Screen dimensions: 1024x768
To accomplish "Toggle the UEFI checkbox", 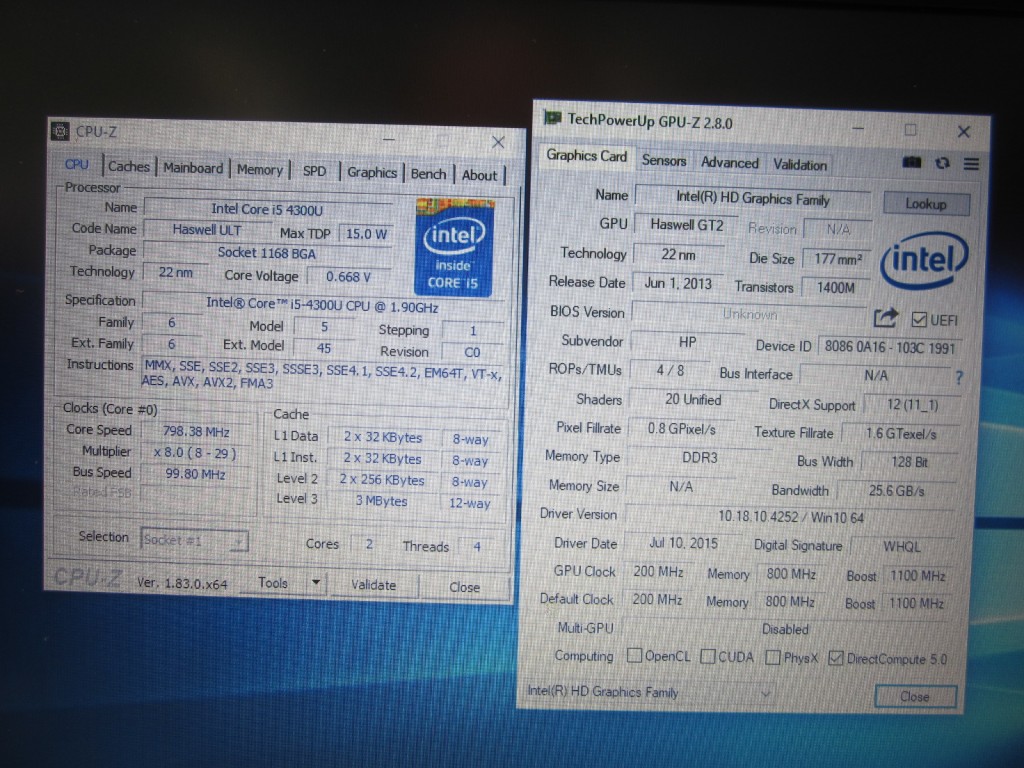I will (x=919, y=319).
